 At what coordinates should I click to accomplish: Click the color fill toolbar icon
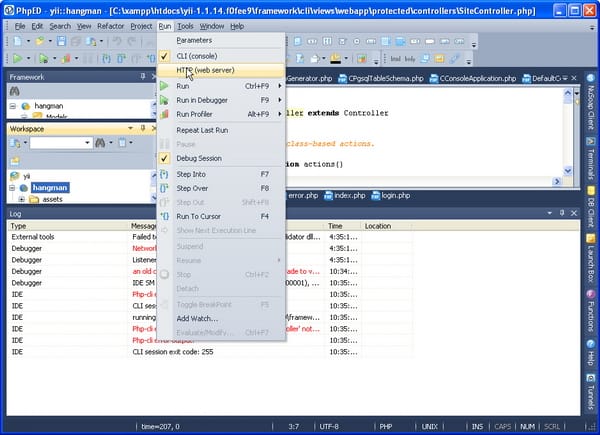click(335, 59)
